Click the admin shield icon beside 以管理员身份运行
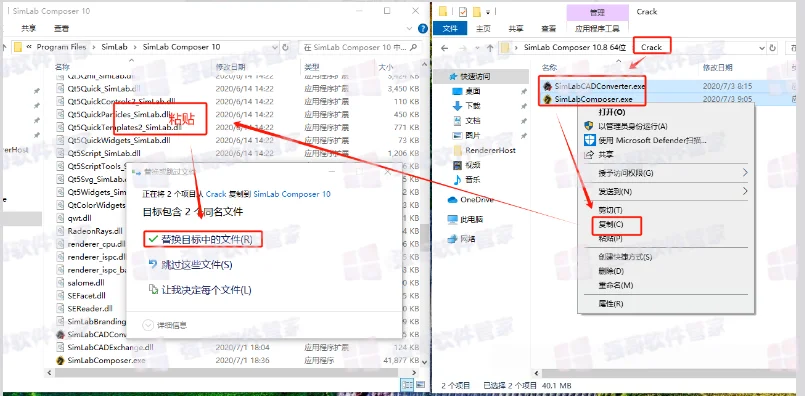 (x=589, y=126)
